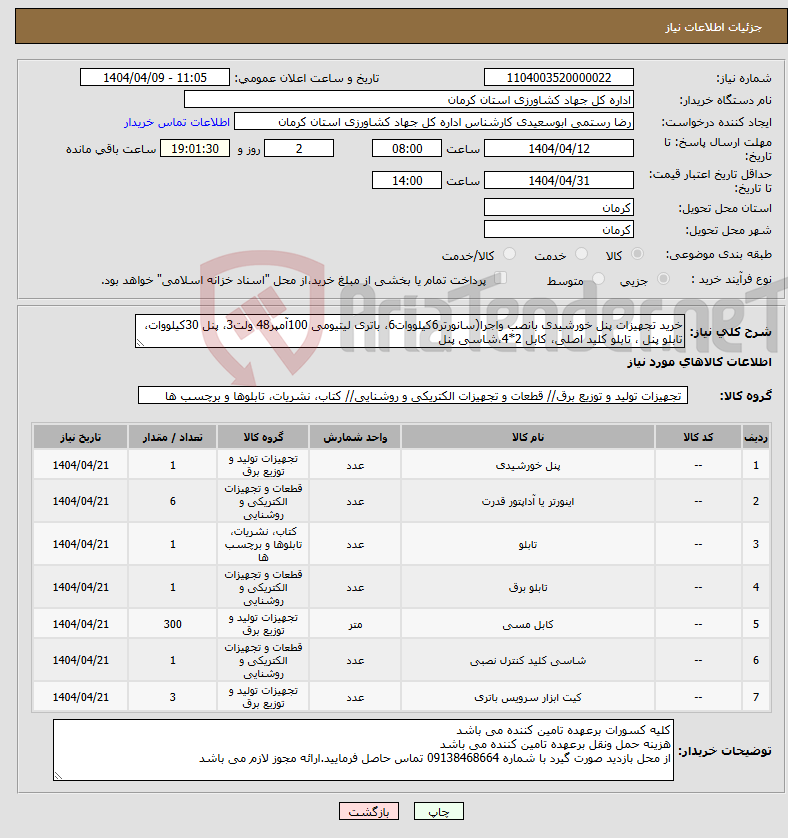Image resolution: width=788 pixels, height=838 pixels.
Task: Click quantity 6 in the اینورتر row
Action: [x=173, y=501]
